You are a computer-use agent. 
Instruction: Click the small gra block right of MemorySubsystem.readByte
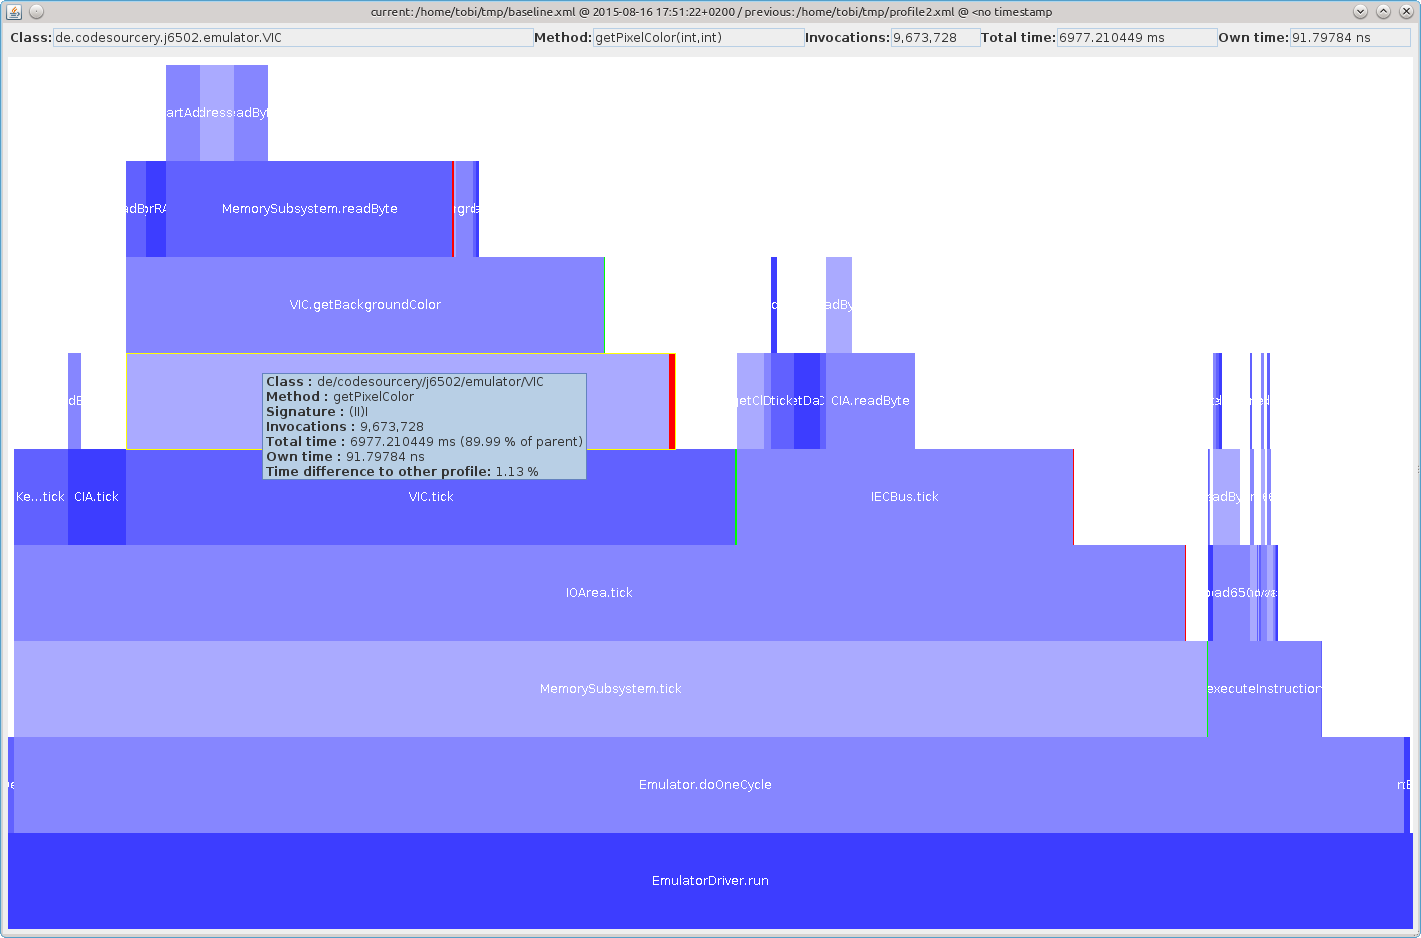(x=464, y=209)
